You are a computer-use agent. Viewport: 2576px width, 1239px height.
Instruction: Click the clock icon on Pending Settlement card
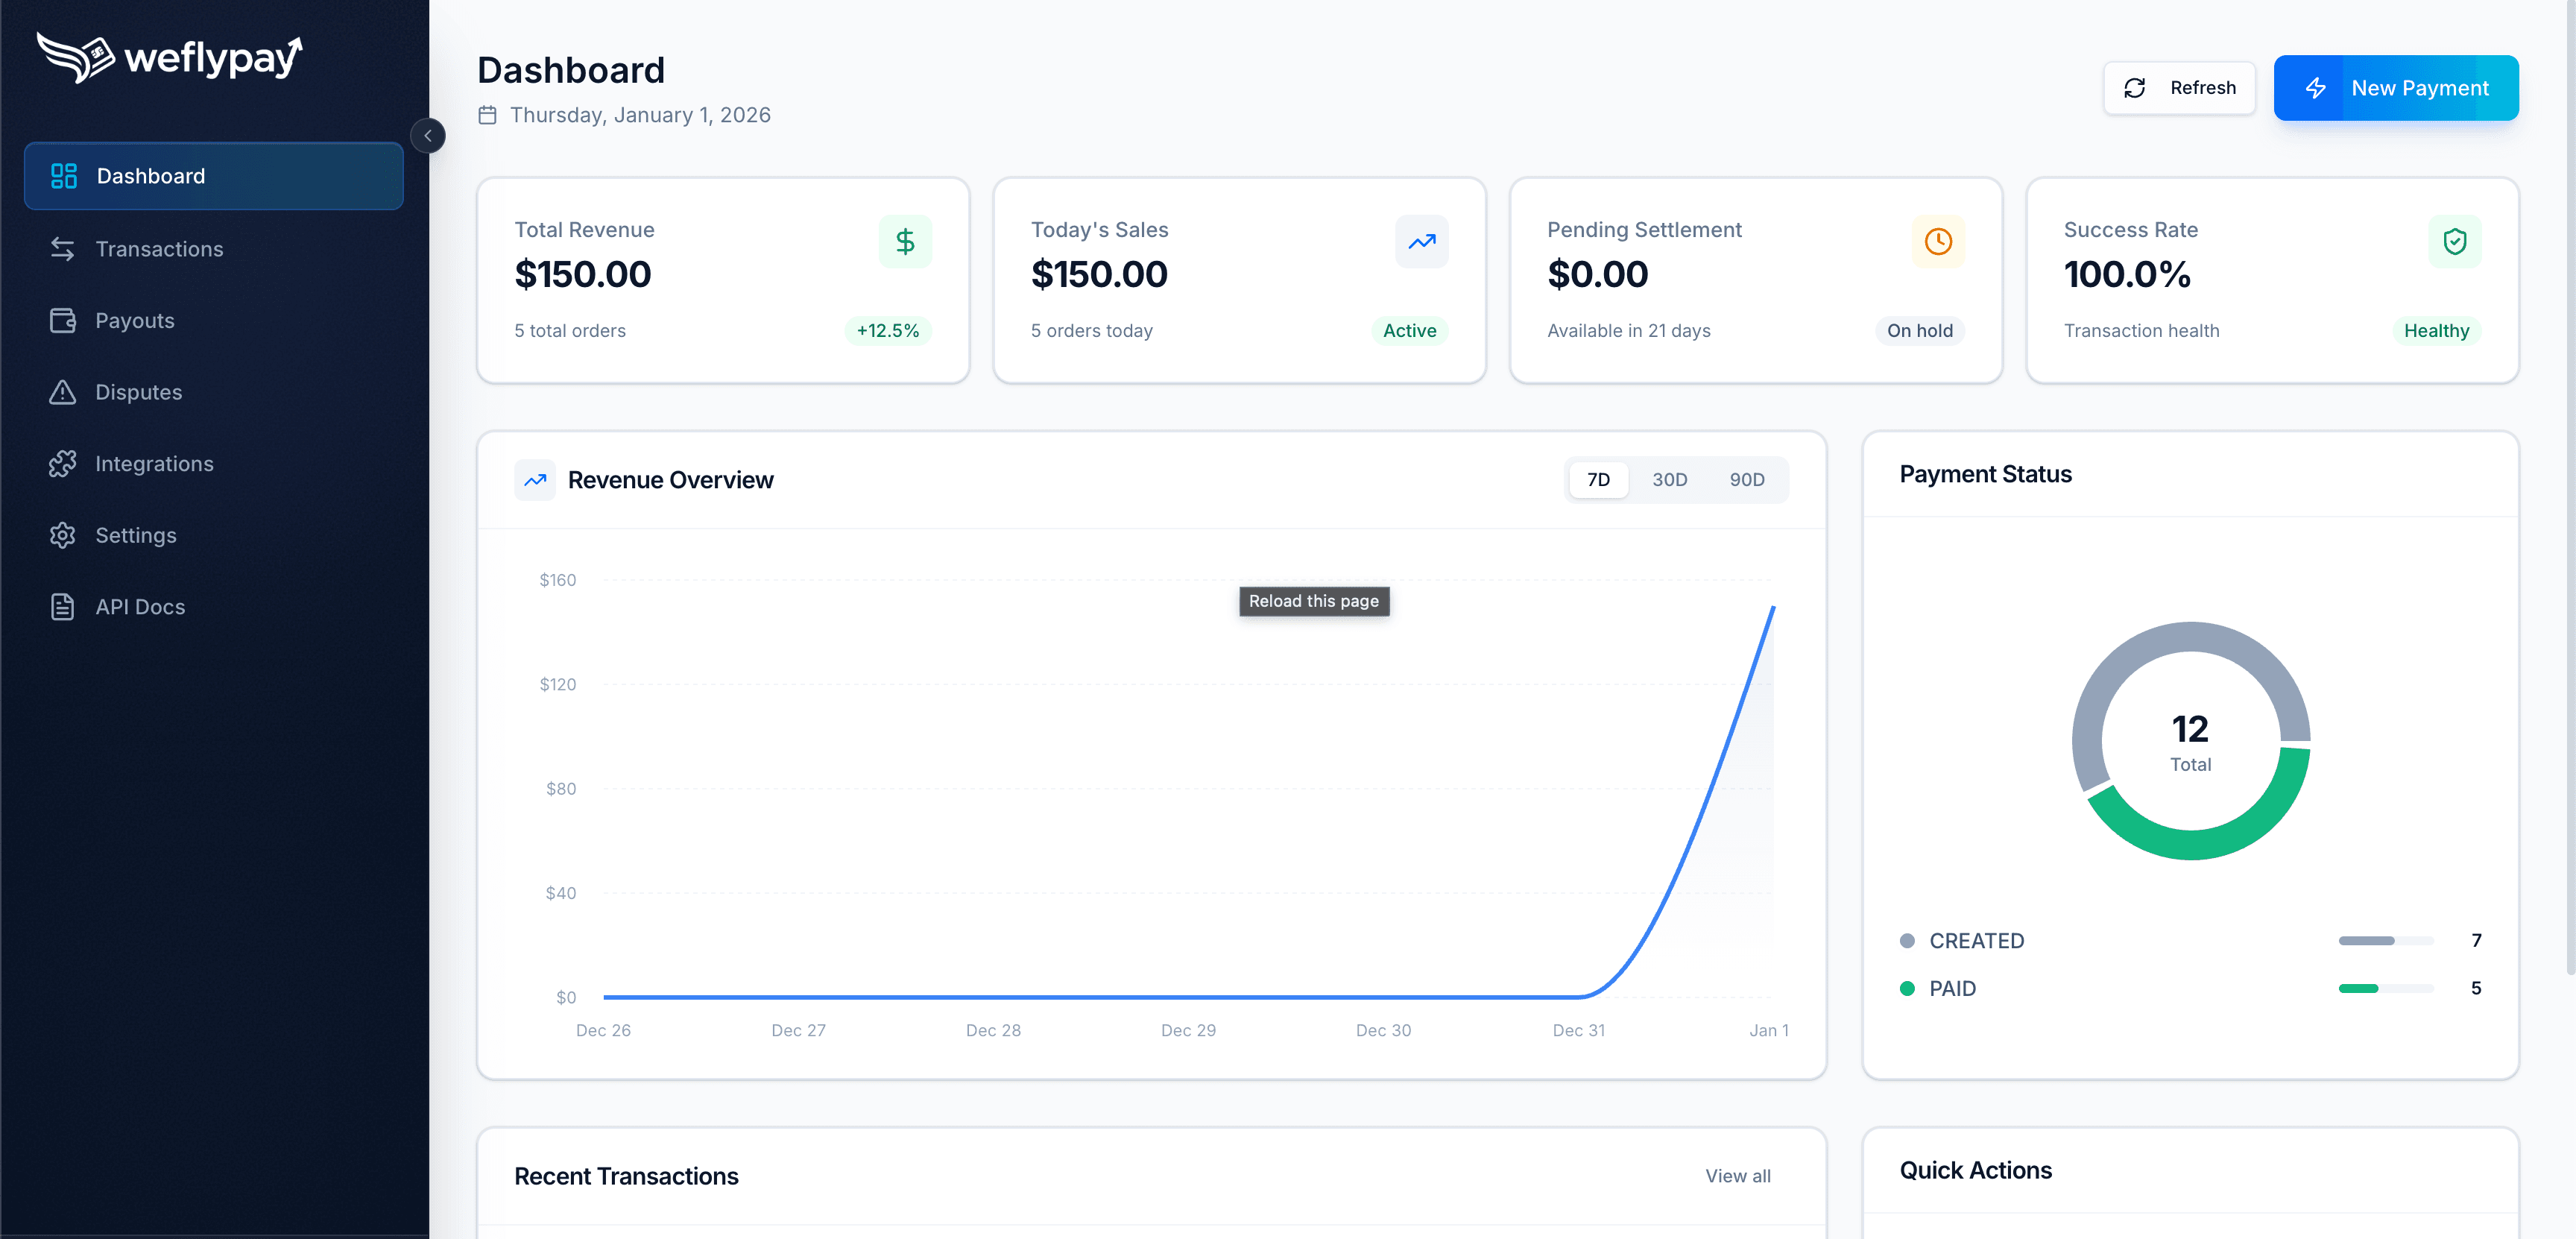coord(1938,241)
